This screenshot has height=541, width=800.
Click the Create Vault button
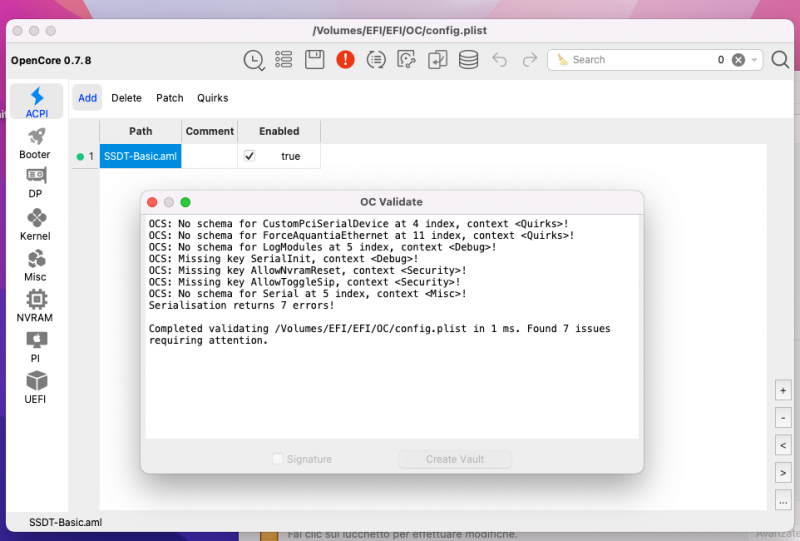coord(455,459)
